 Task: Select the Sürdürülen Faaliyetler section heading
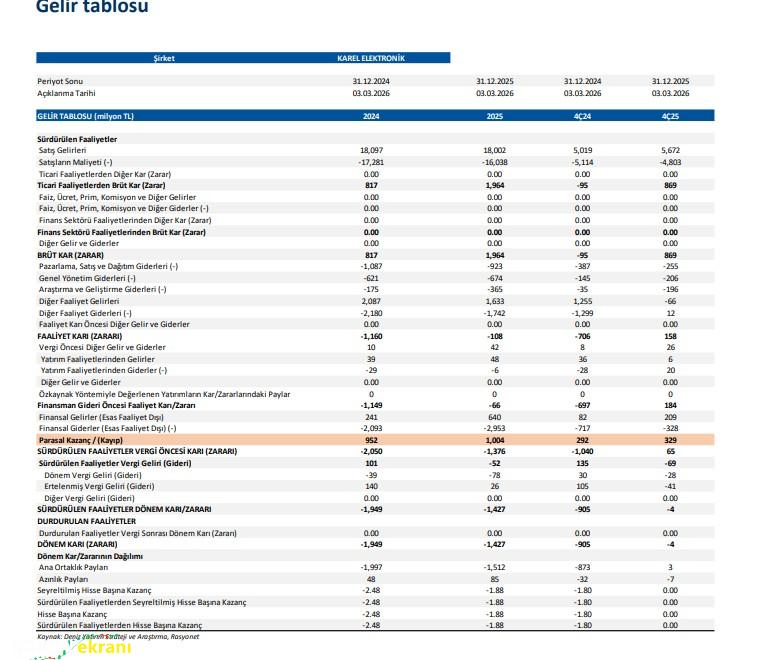[x=77, y=138]
